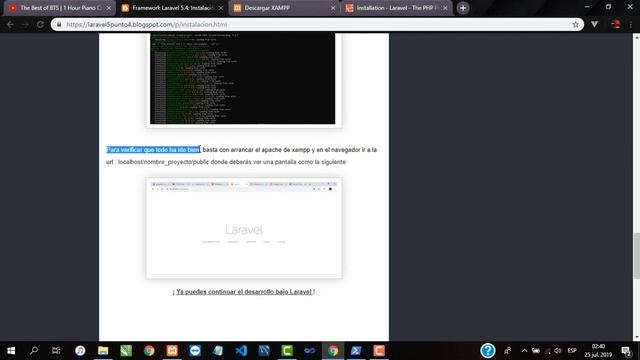Open XAMPP control panel from taskbar

click(172, 351)
